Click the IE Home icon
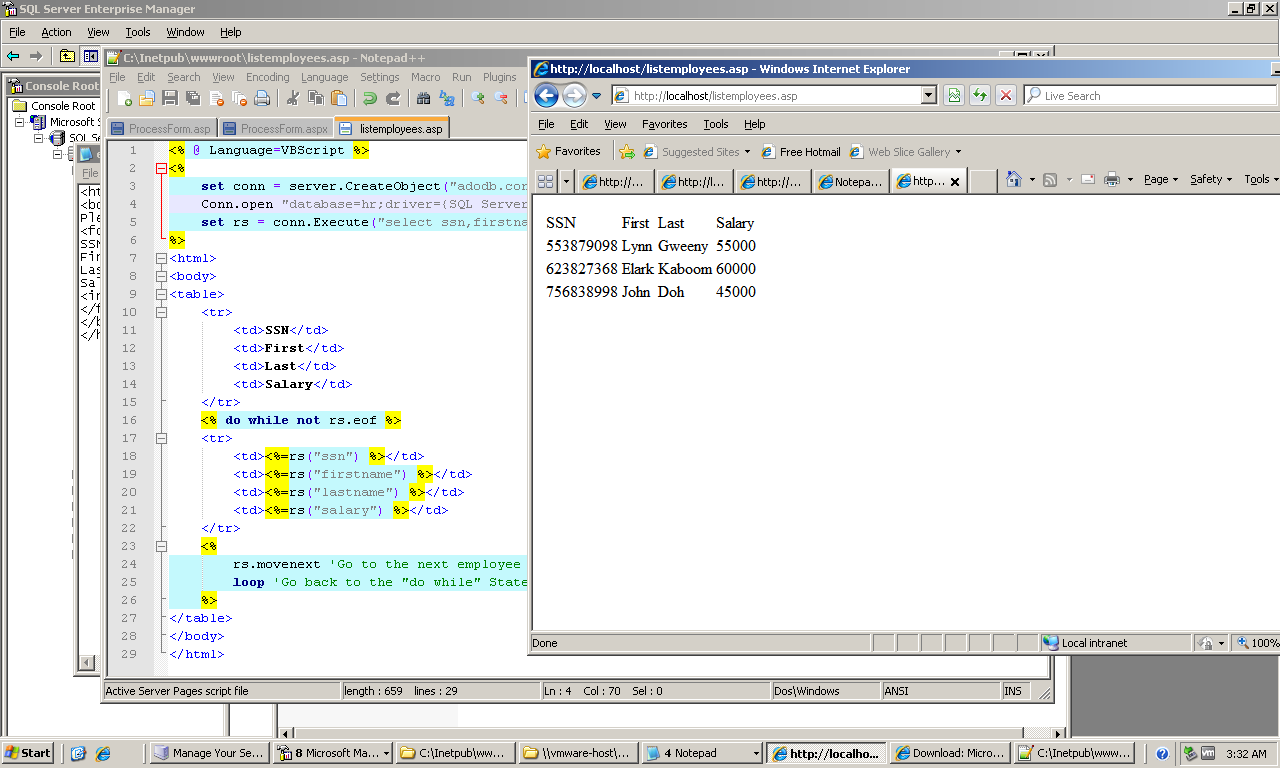 [1014, 180]
